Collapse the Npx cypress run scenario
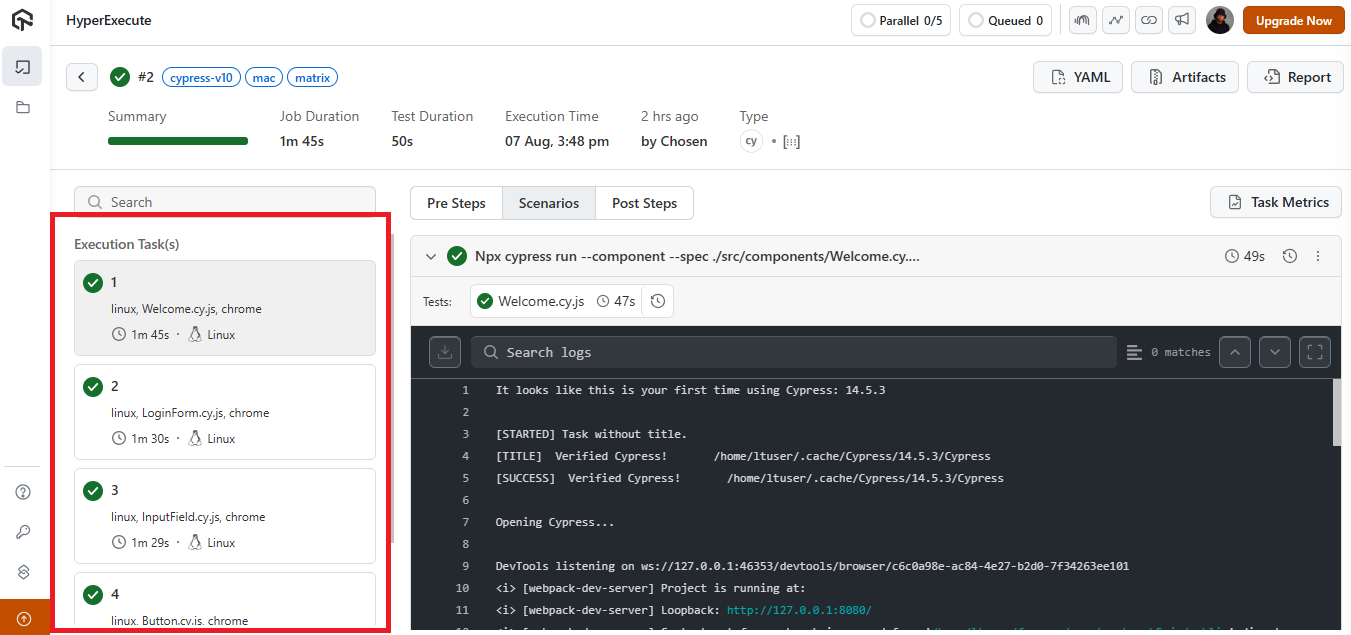The height and width of the screenshot is (635, 1351). pyautogui.click(x=431, y=256)
